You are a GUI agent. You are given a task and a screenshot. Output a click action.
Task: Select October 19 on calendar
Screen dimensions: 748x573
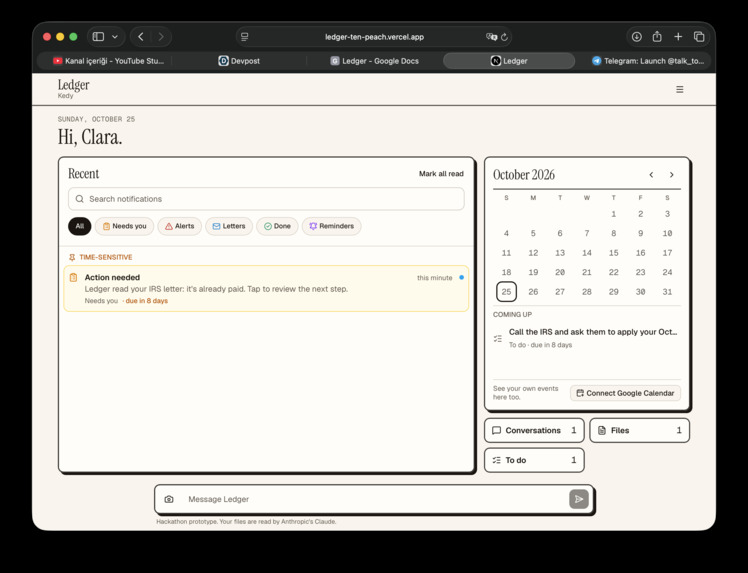tap(533, 272)
